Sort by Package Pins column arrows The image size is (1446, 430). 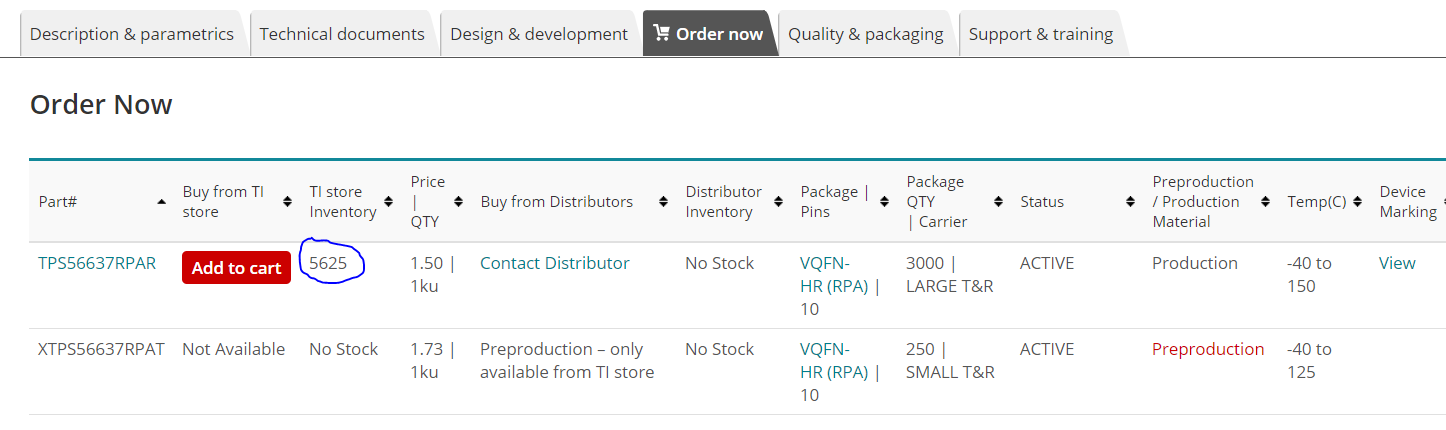tap(884, 202)
